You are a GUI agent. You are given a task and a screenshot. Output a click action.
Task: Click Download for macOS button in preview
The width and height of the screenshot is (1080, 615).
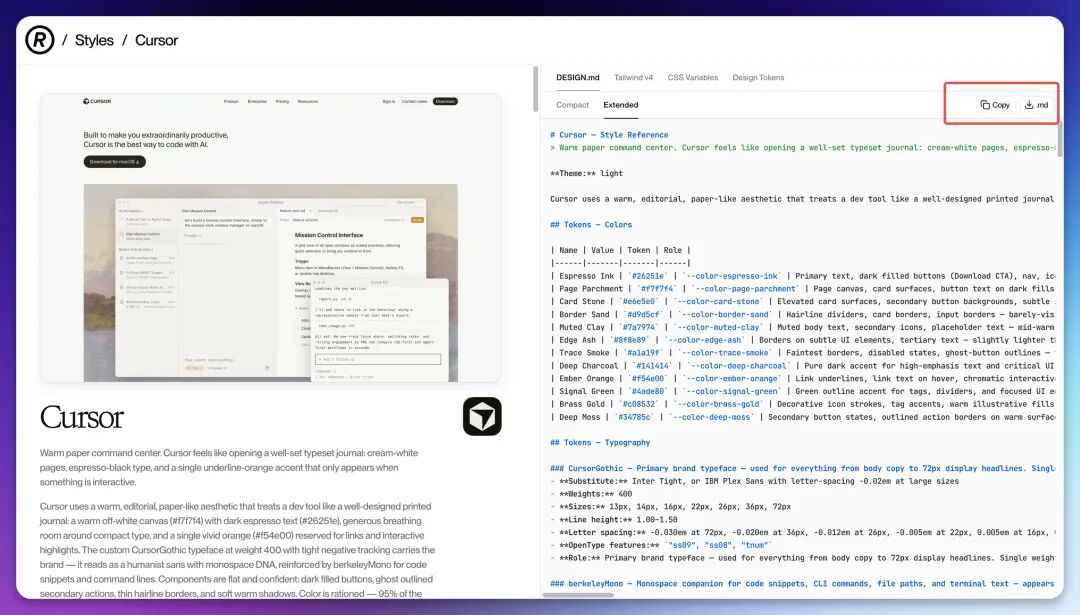click(x=114, y=162)
